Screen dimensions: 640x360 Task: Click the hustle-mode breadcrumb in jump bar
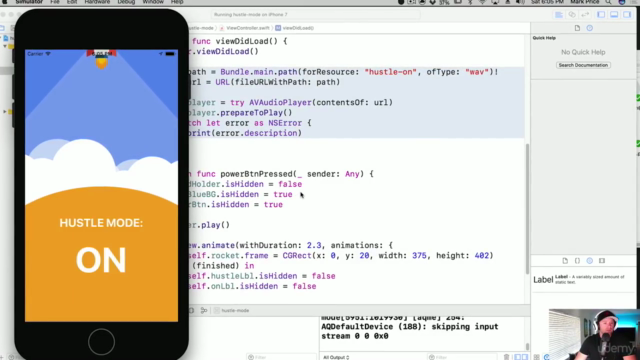(201, 28)
